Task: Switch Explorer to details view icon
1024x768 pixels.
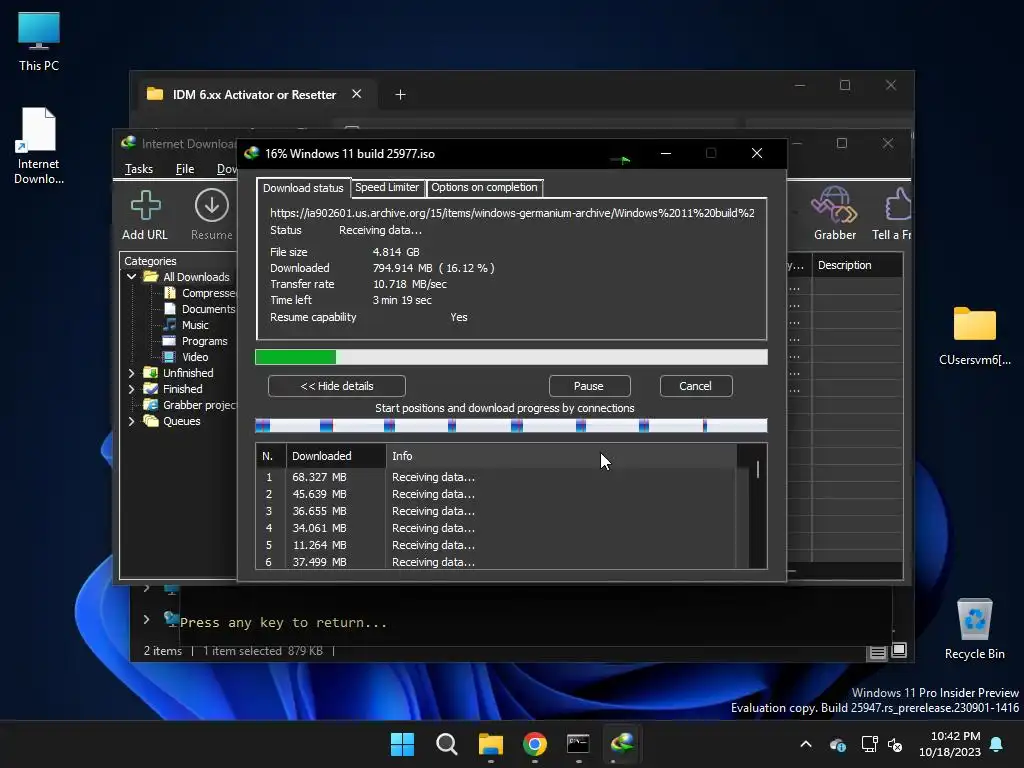Action: tap(877, 652)
